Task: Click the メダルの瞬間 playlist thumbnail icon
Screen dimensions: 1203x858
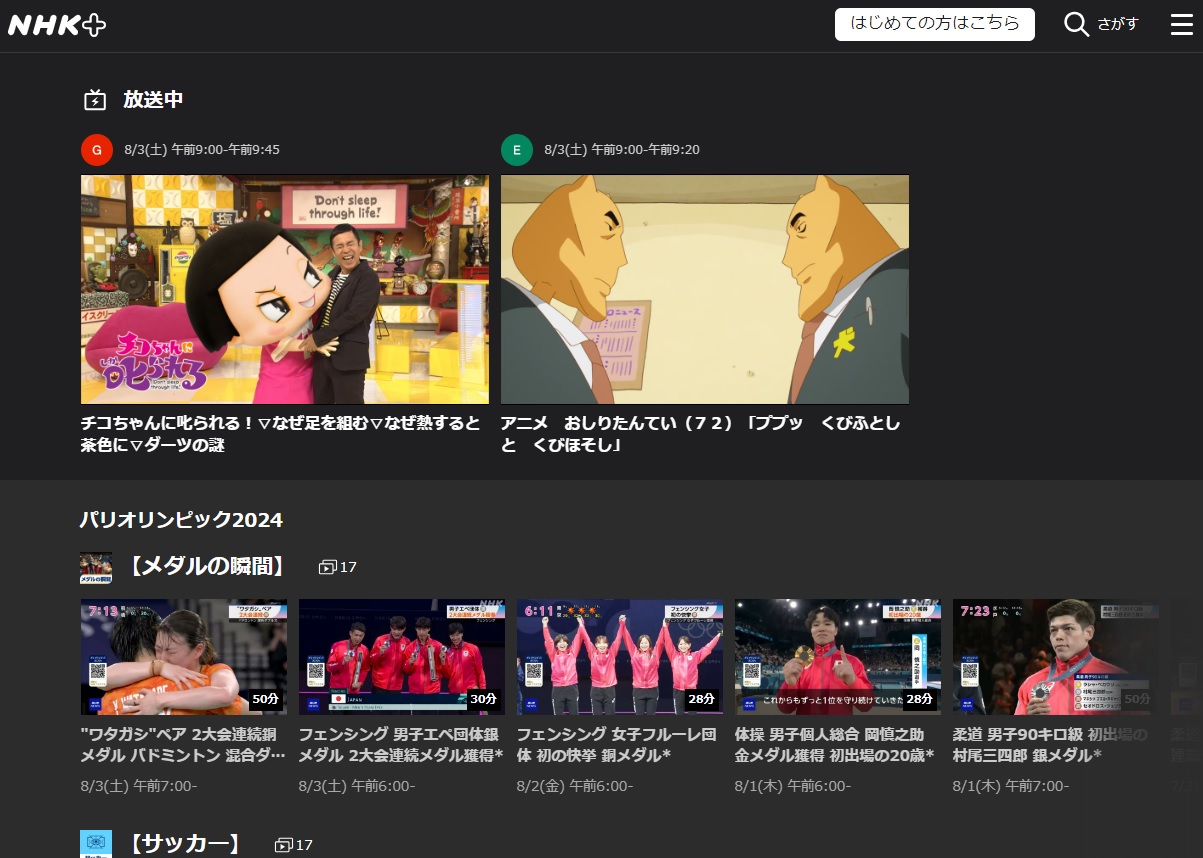Action: [96, 568]
